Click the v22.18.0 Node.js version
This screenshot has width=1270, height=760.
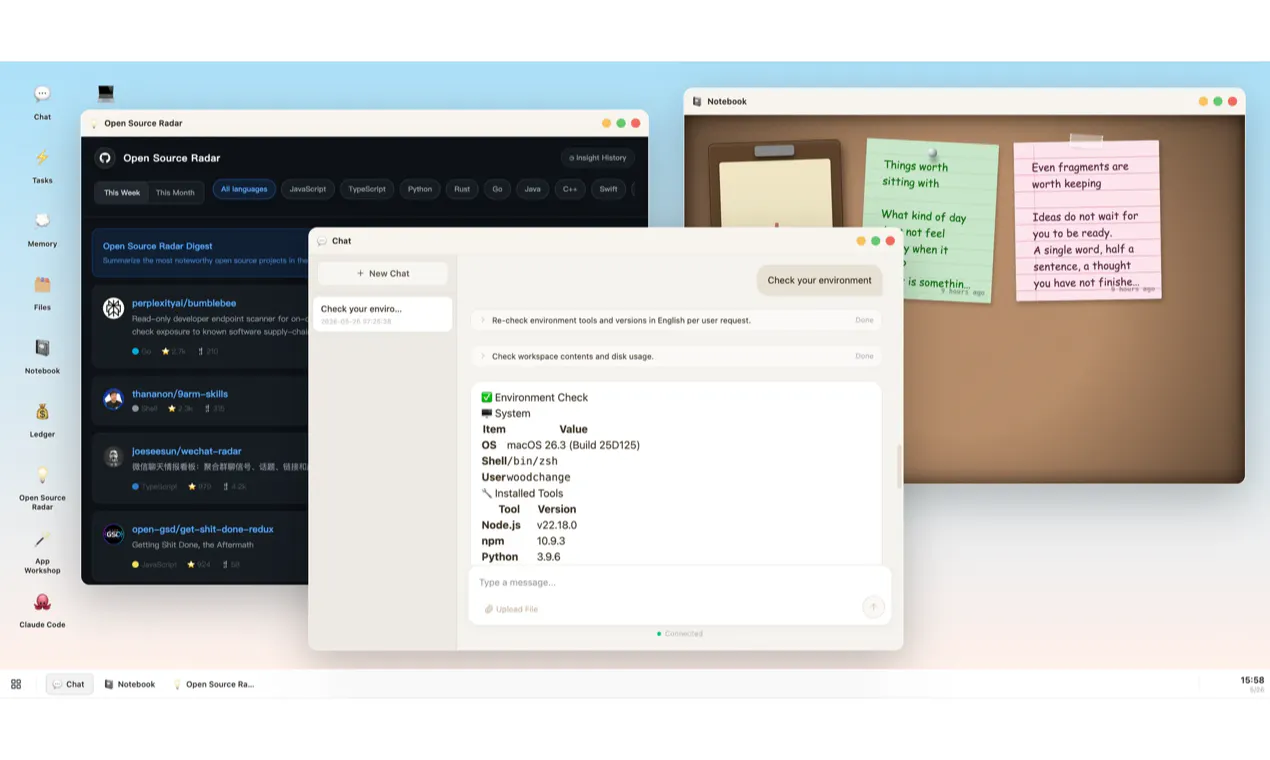pyautogui.click(x=557, y=525)
